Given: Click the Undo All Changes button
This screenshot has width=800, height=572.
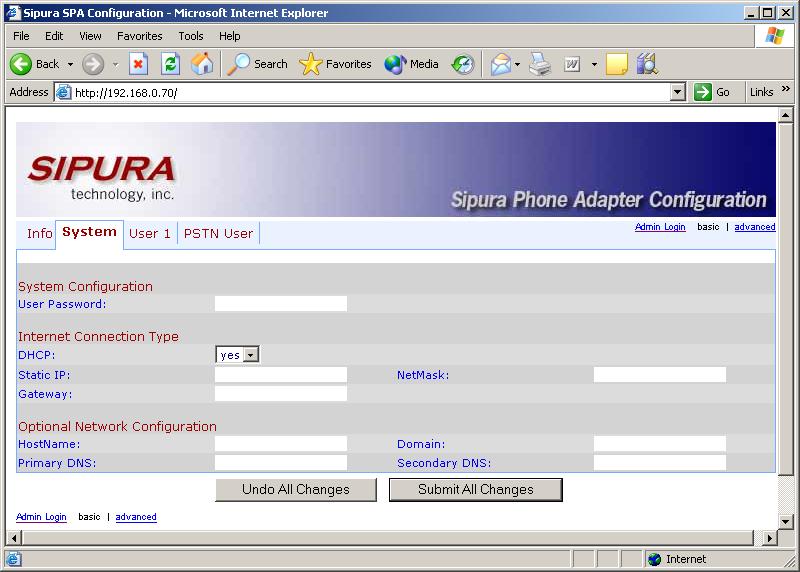Looking at the screenshot, I should point(296,489).
